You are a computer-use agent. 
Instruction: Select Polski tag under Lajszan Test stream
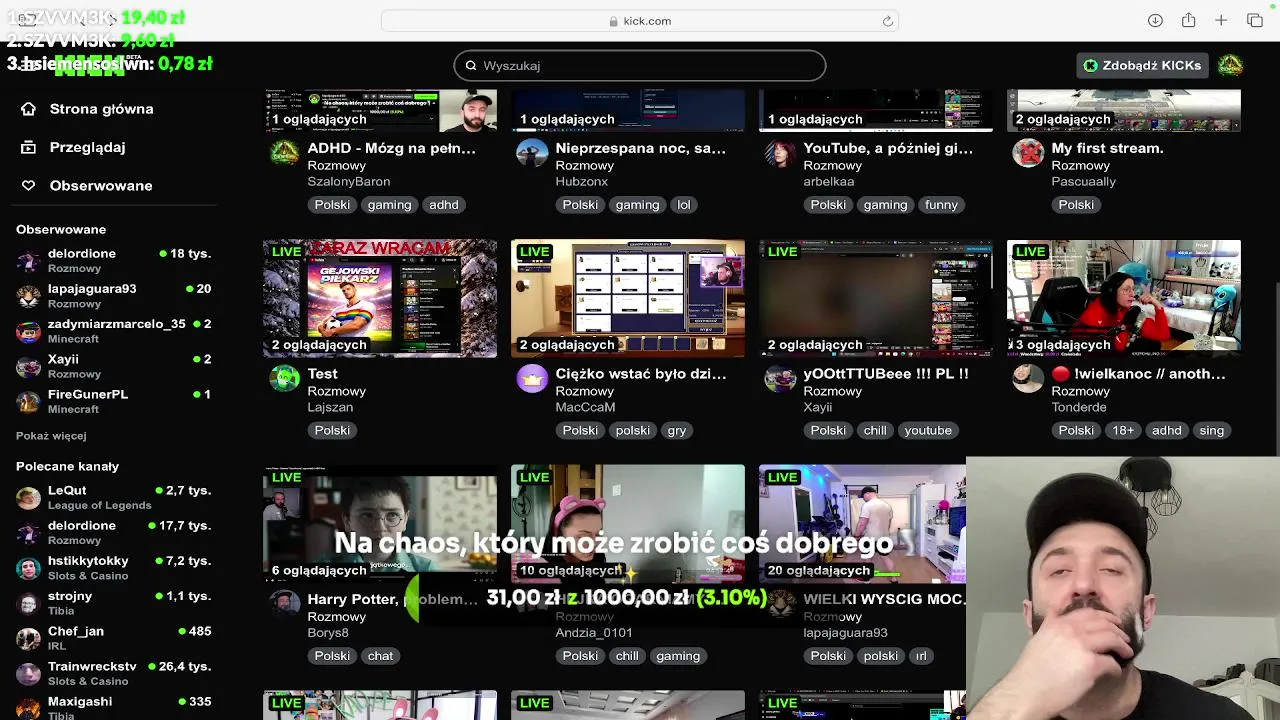332,431
